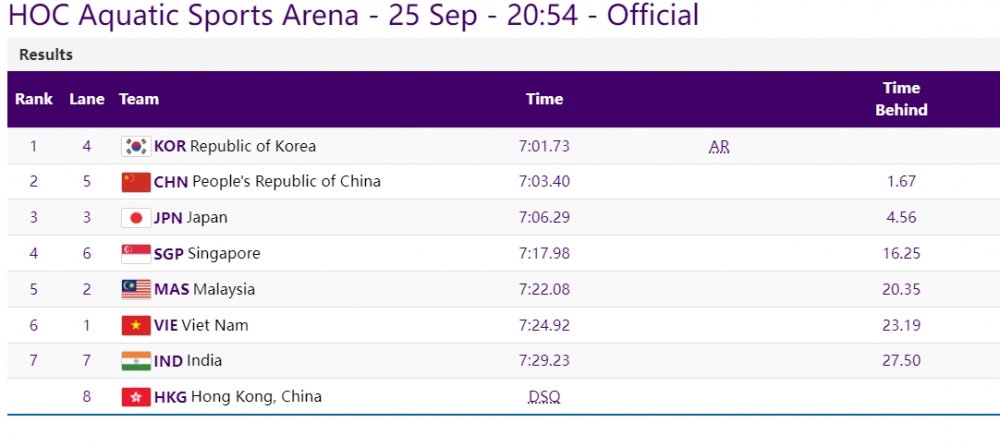Open the JPN Japan team link
The height and width of the screenshot is (447, 1000).
(x=191, y=217)
